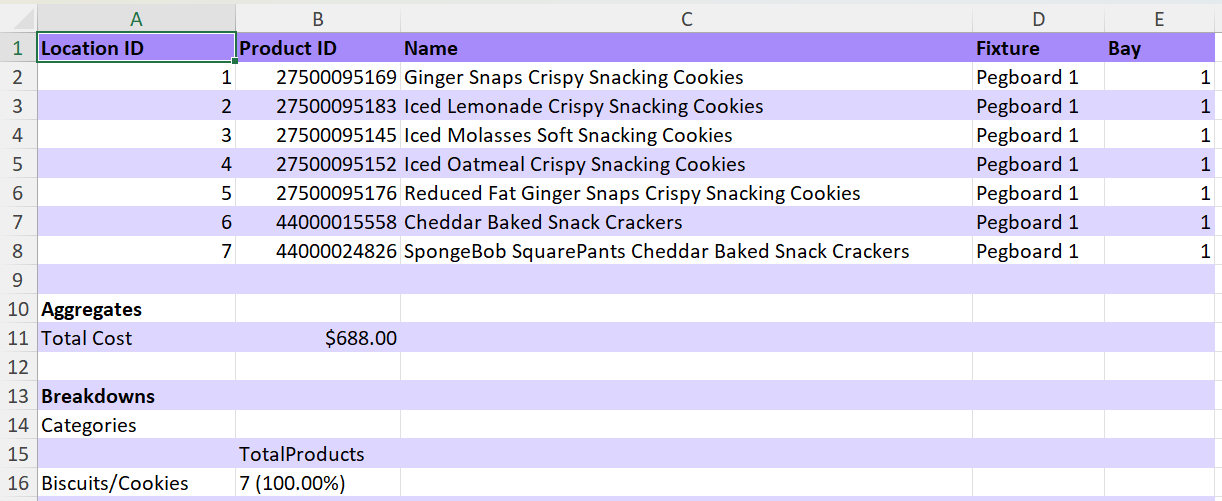Click the Bay header cell
This screenshot has width=1222, height=501.
click(1159, 48)
